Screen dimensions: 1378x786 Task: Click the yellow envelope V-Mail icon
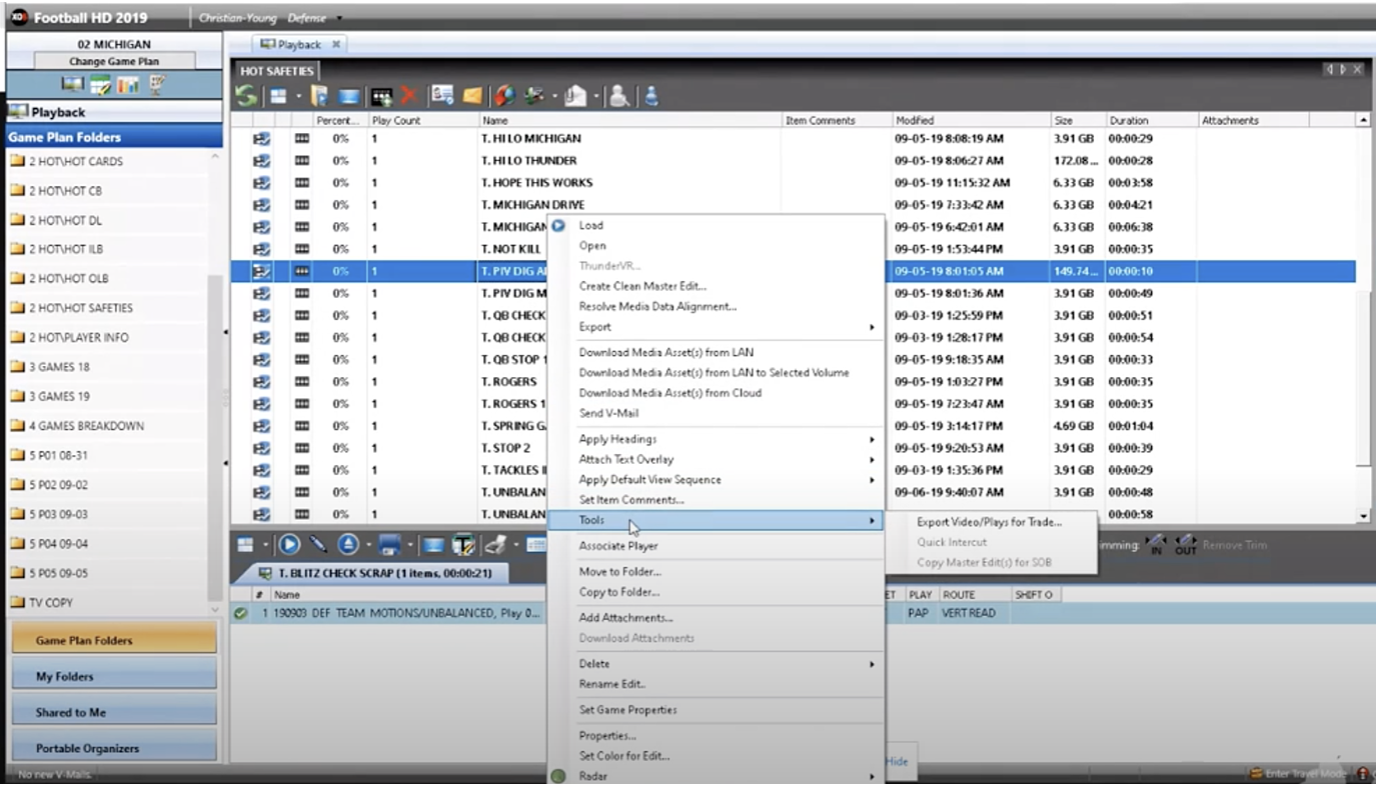(x=472, y=96)
